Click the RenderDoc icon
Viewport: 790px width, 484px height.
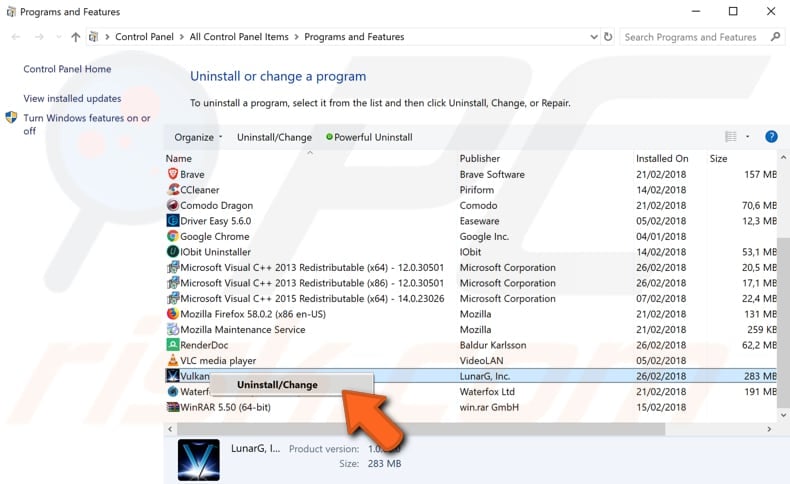[x=173, y=345]
